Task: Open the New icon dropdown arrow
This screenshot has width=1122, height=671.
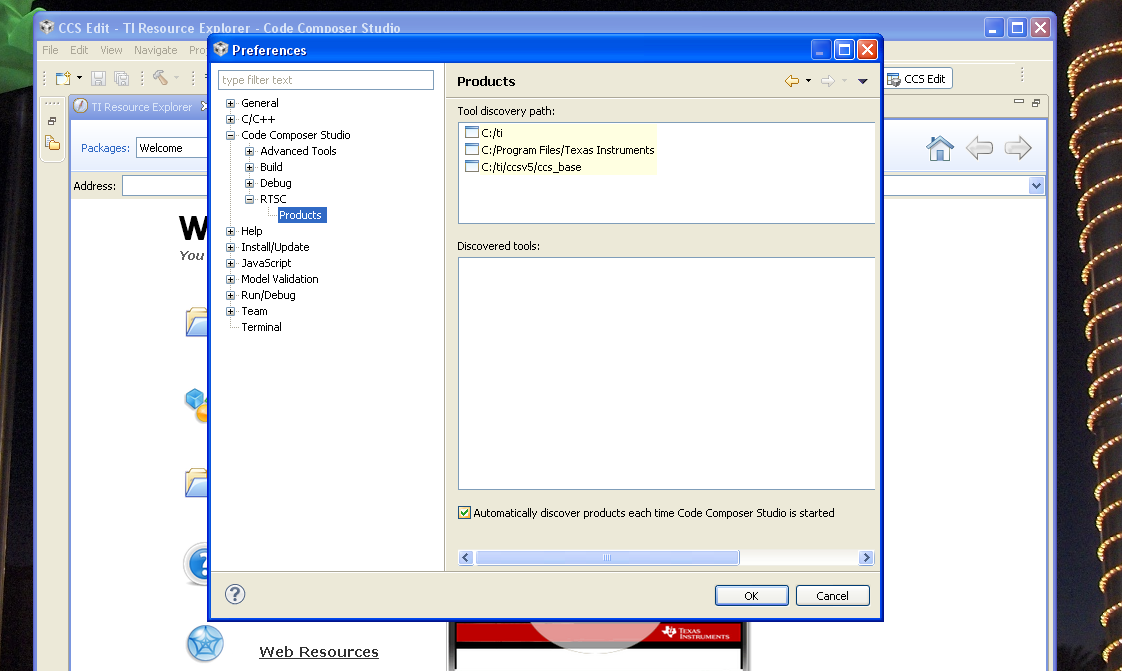Action: click(79, 78)
